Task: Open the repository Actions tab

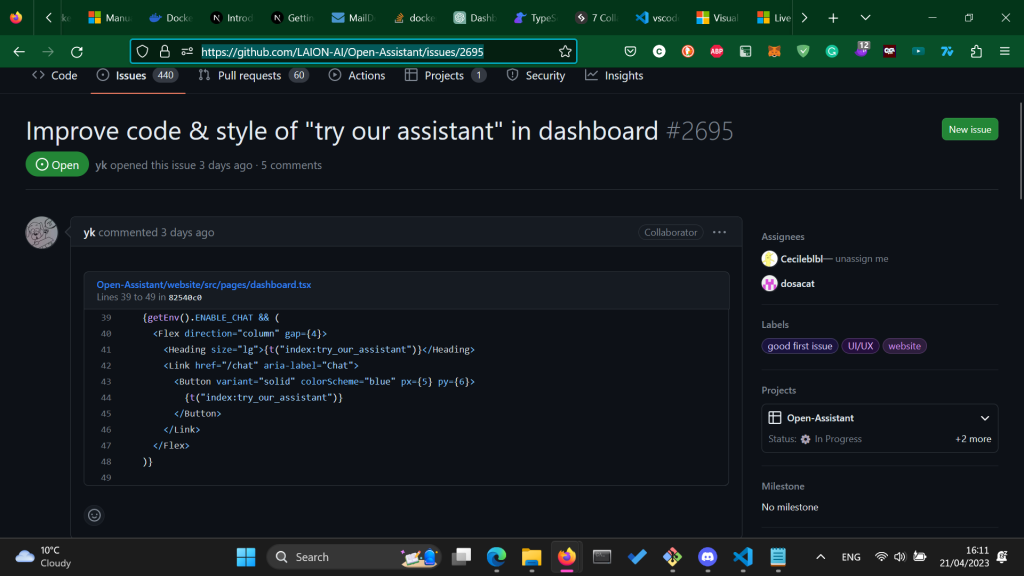Action: (x=357, y=76)
